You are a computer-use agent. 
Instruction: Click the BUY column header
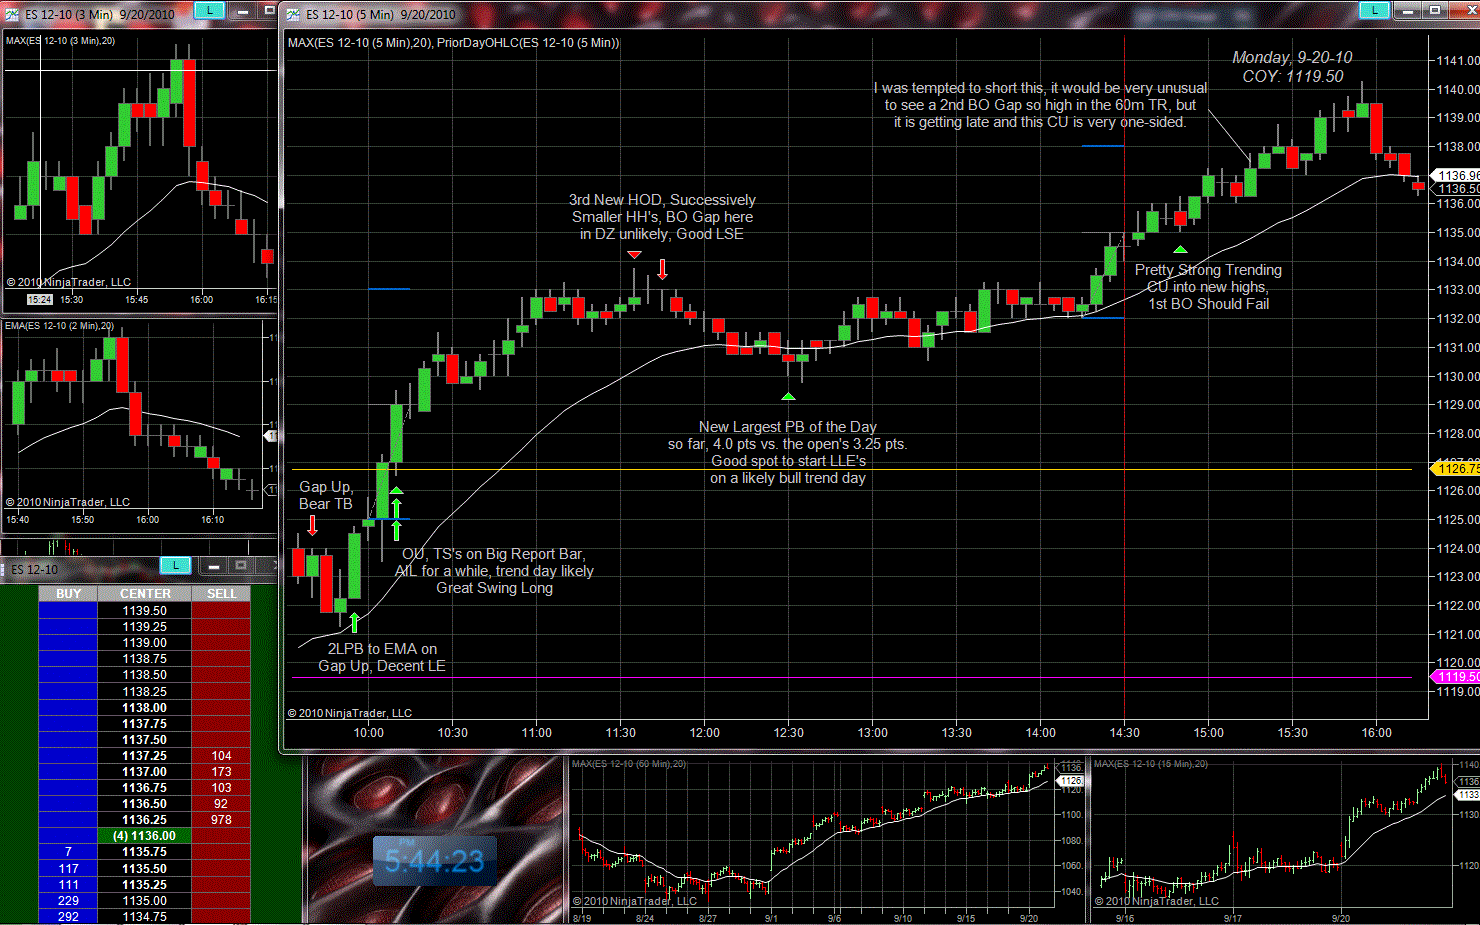68,594
